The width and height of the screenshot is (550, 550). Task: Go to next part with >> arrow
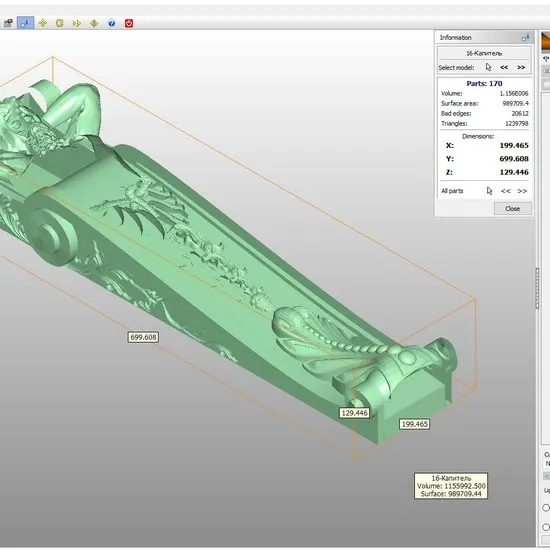[522, 191]
